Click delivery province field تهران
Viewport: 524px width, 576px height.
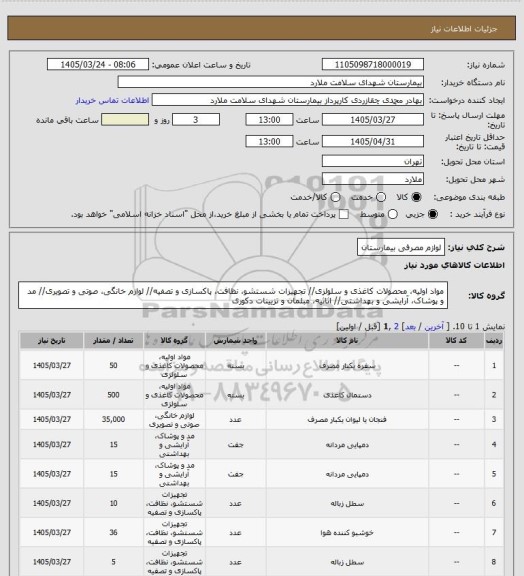pyautogui.click(x=373, y=161)
